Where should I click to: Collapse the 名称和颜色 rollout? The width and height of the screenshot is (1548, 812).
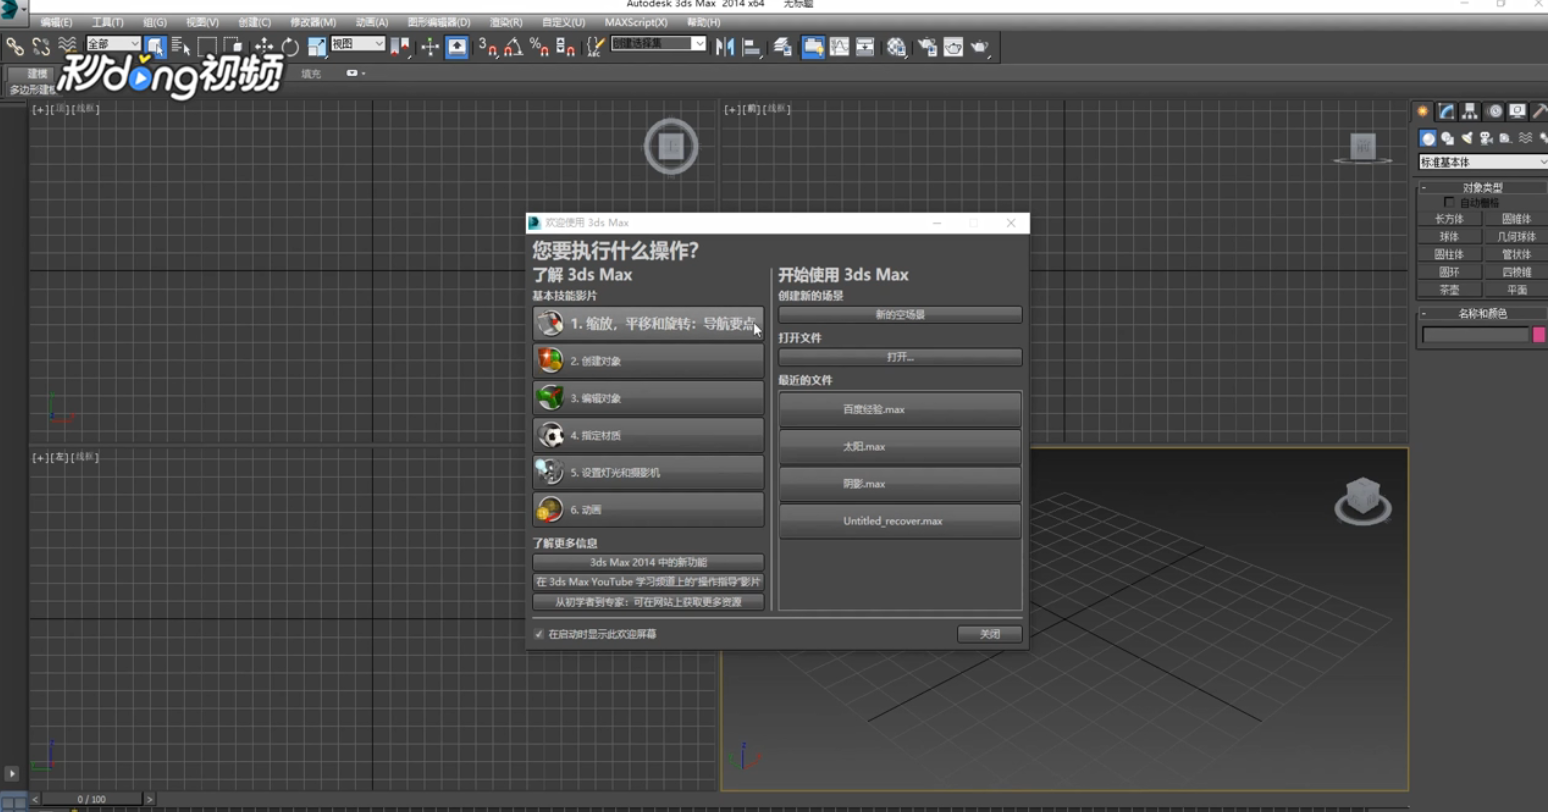click(1482, 313)
